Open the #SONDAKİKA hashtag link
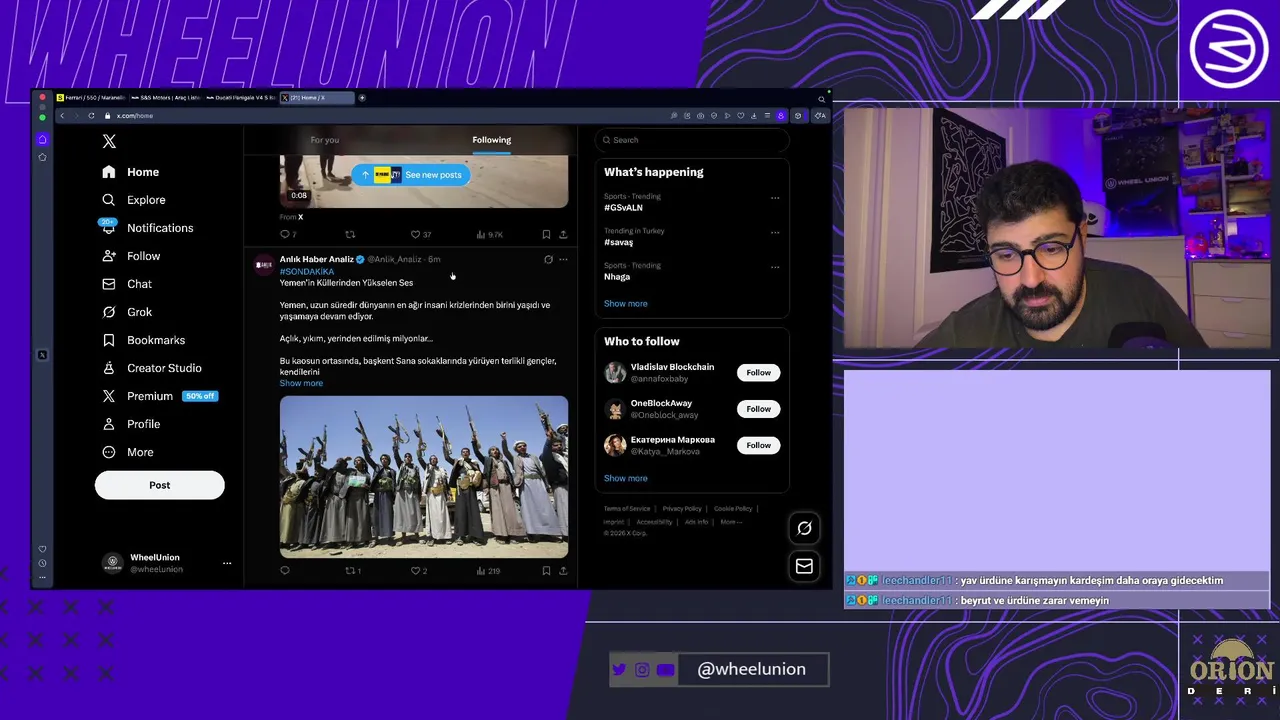 307,271
